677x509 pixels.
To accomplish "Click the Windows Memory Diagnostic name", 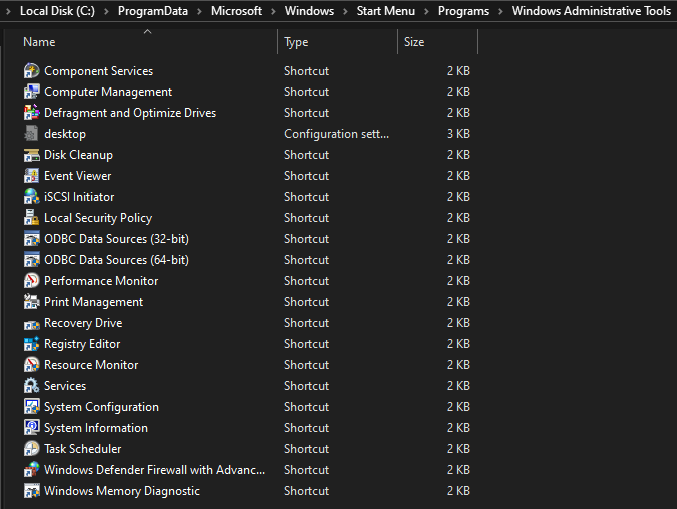I will (x=122, y=491).
